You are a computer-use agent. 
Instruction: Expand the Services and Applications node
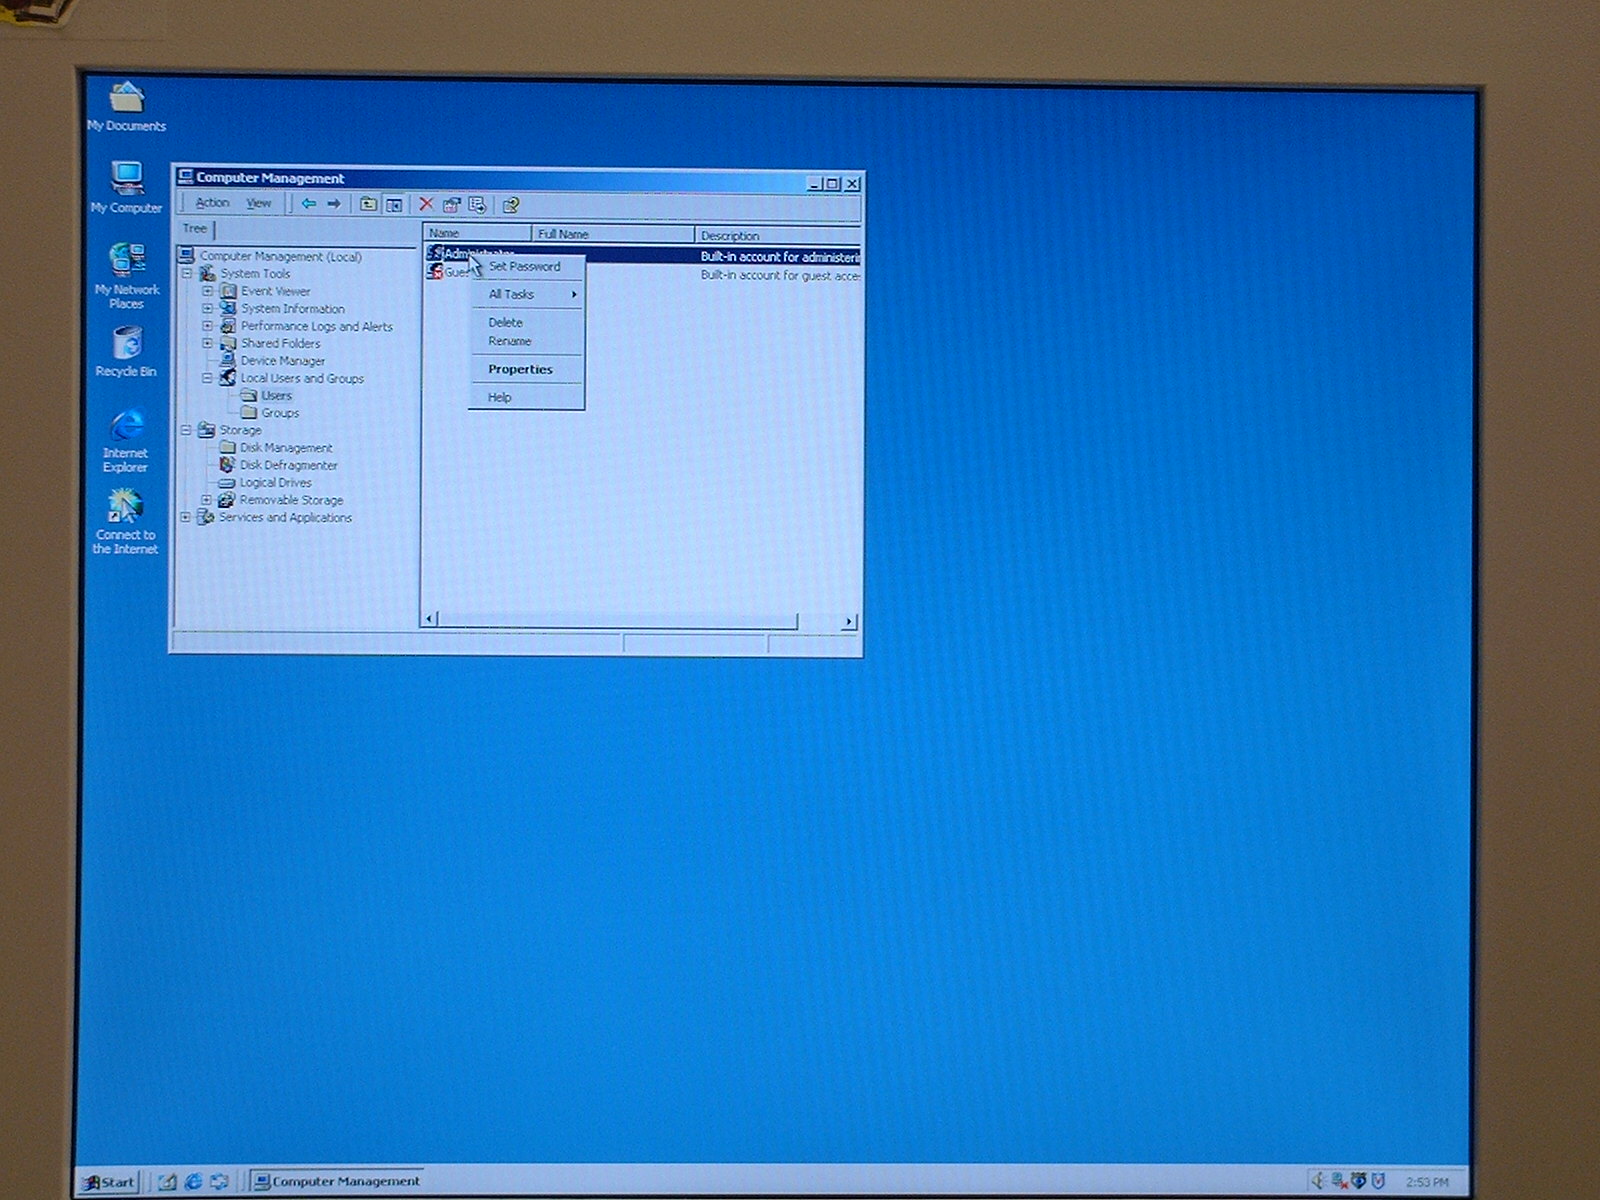pos(185,517)
